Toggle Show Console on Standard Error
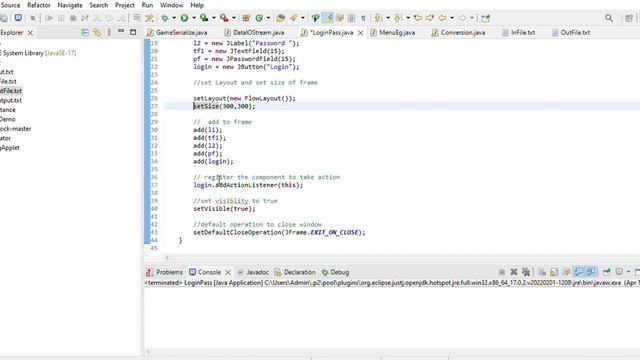 pyautogui.click(x=591, y=271)
